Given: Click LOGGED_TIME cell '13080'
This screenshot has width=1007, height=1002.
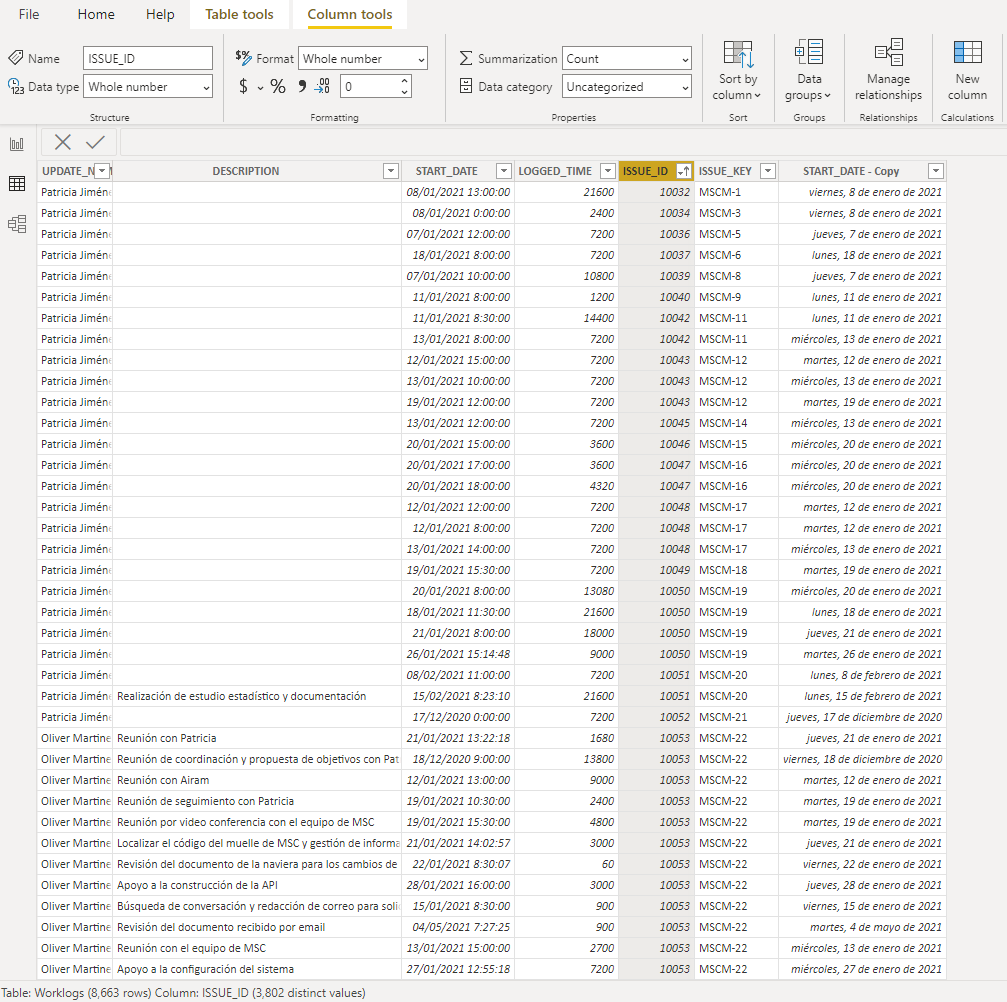Looking at the screenshot, I should coord(566,591).
